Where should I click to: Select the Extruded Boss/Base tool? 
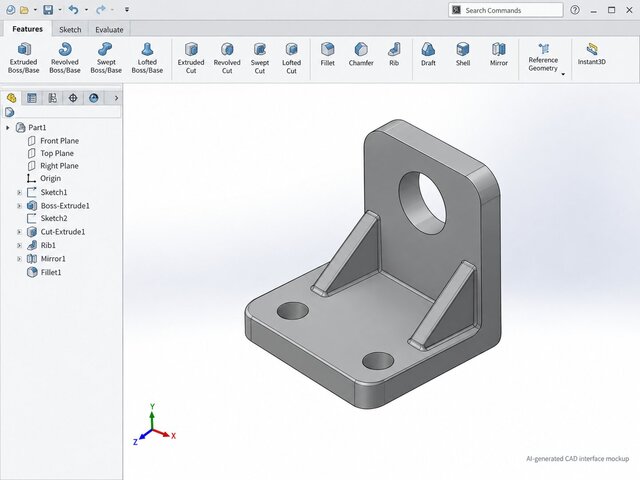(x=24, y=58)
